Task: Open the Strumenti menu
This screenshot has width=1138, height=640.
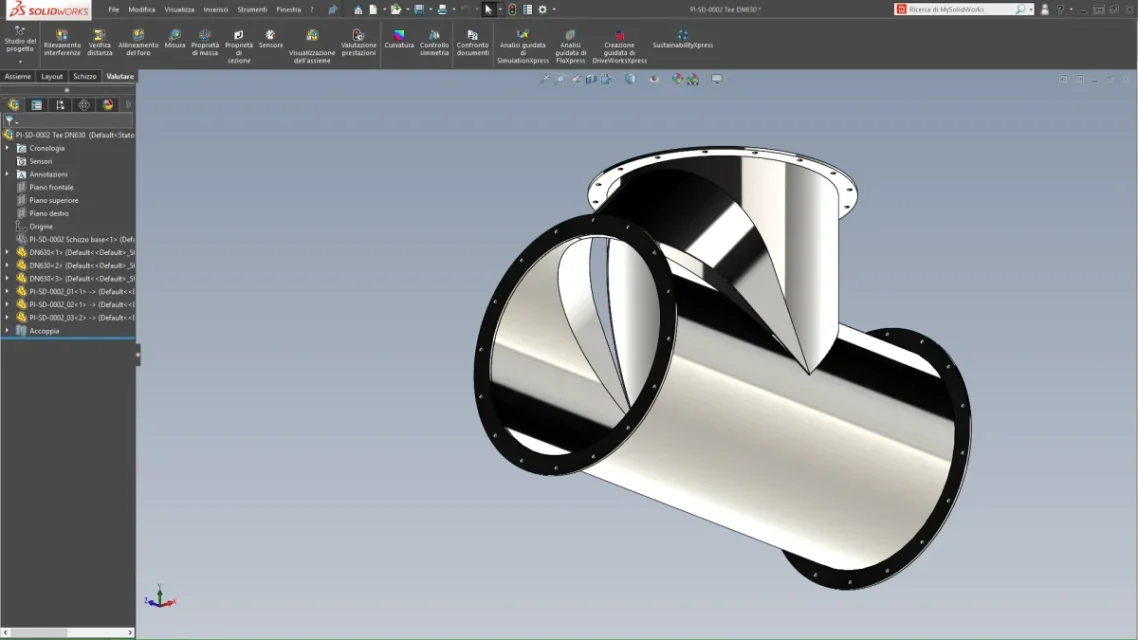Action: pos(252,9)
